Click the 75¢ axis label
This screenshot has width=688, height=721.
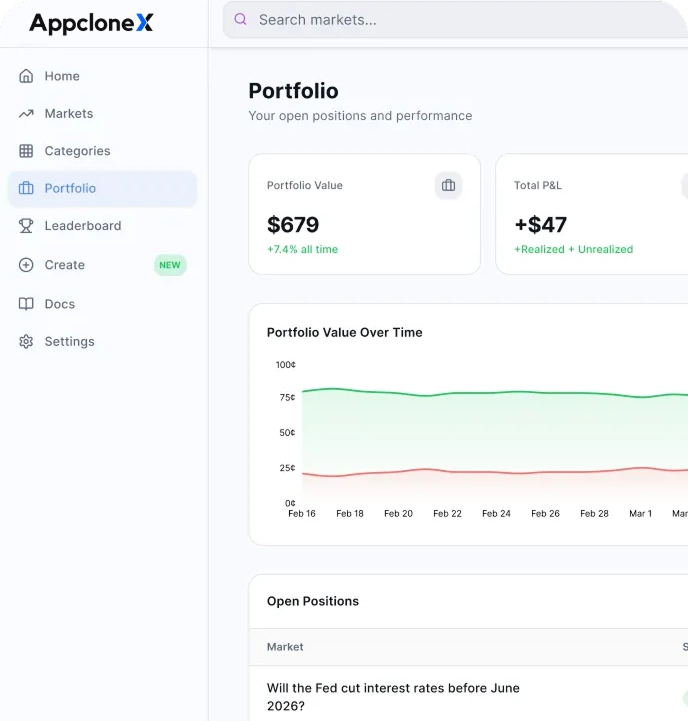(x=287, y=397)
